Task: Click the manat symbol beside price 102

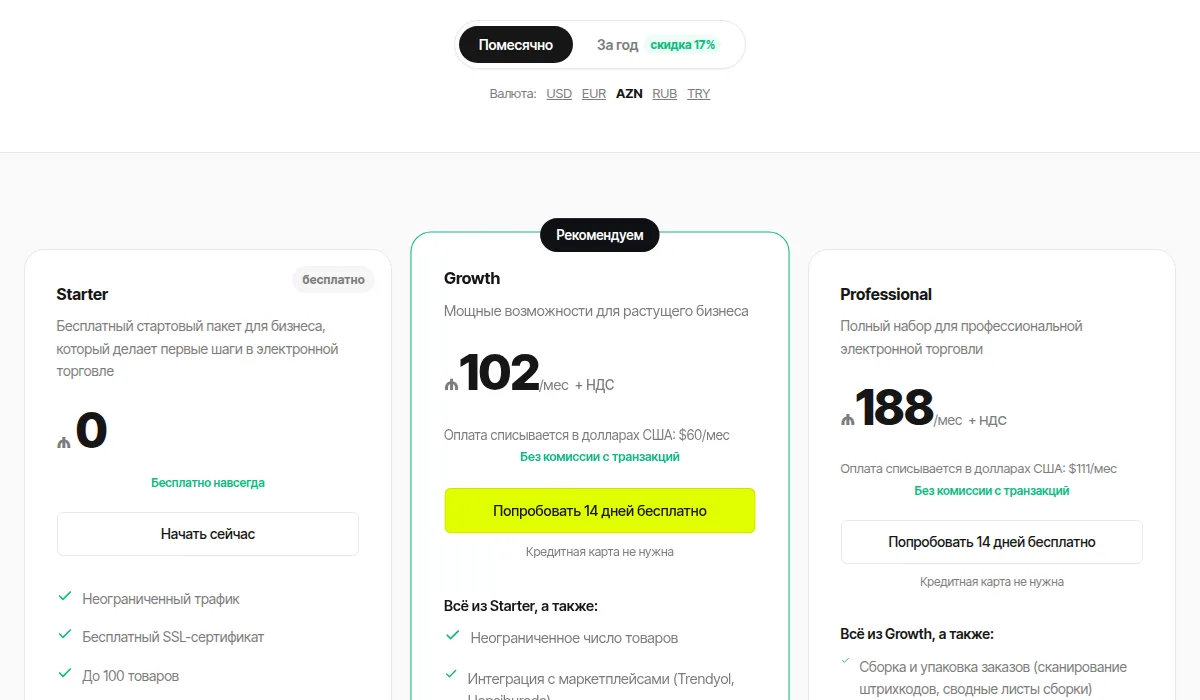Action: 451,385
